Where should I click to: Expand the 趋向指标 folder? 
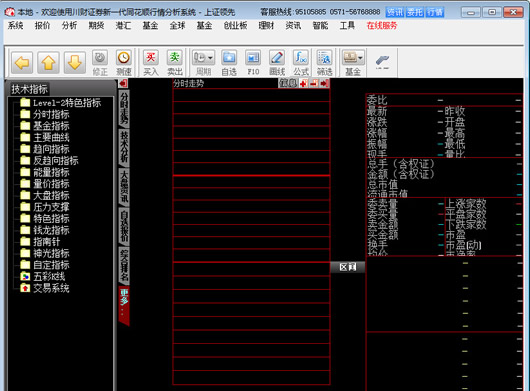pyautogui.click(x=45, y=149)
